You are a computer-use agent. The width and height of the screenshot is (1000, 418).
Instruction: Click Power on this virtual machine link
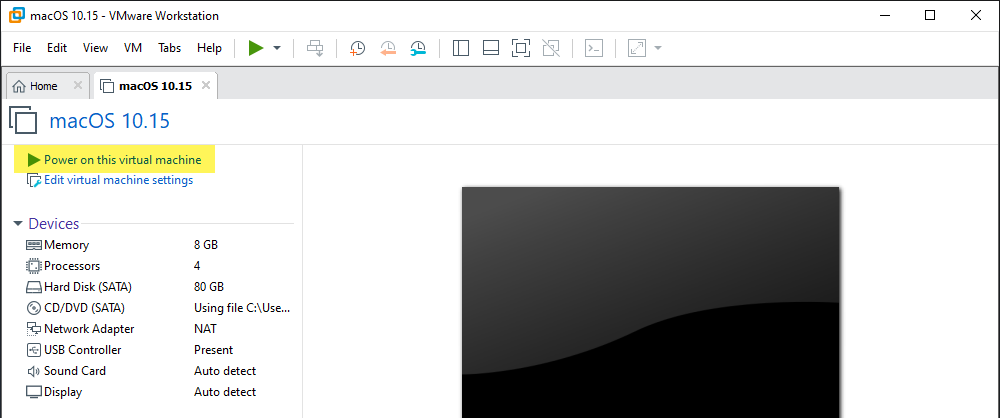coord(122,160)
